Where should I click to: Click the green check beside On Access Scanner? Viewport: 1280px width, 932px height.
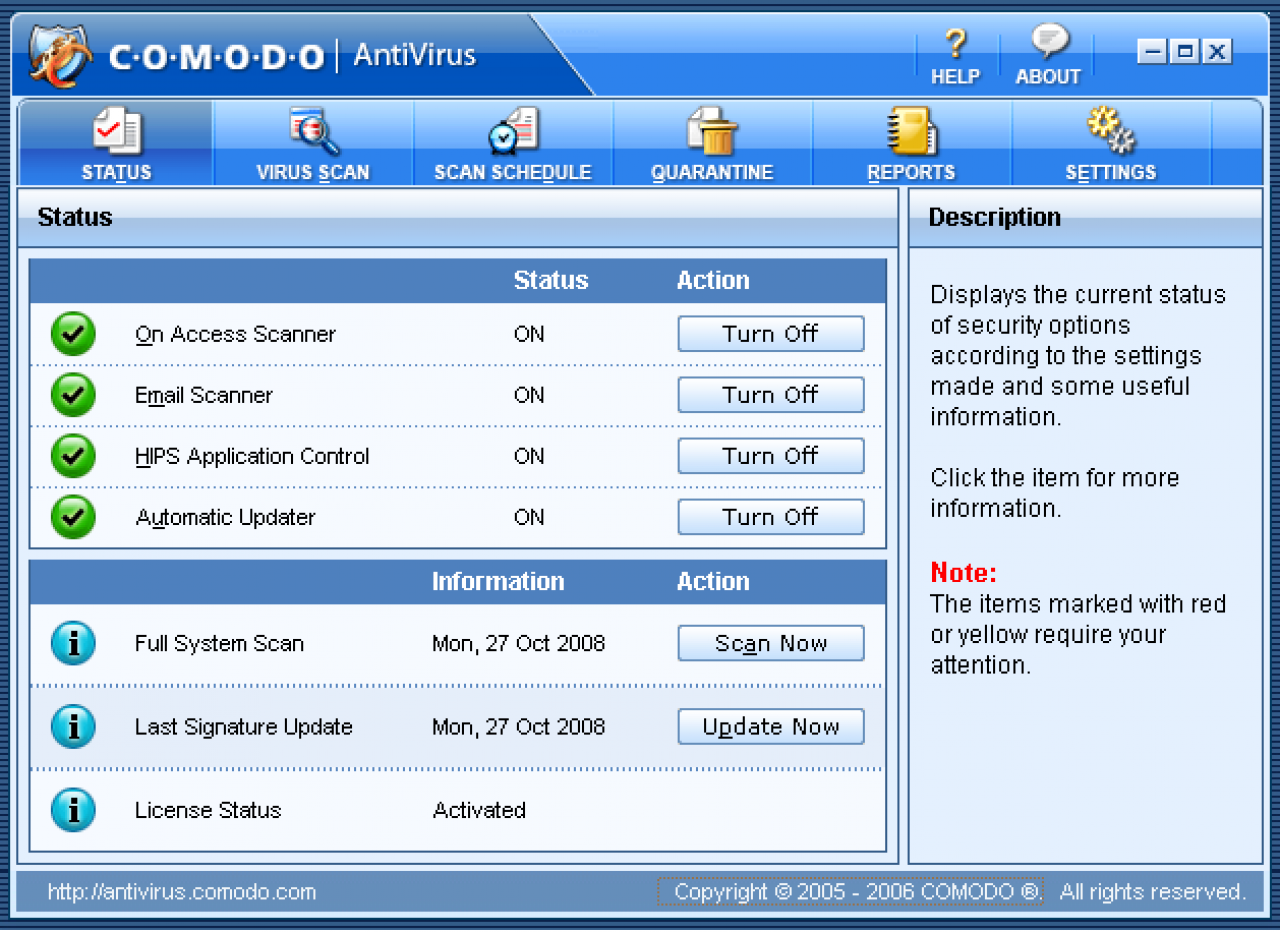pos(73,334)
